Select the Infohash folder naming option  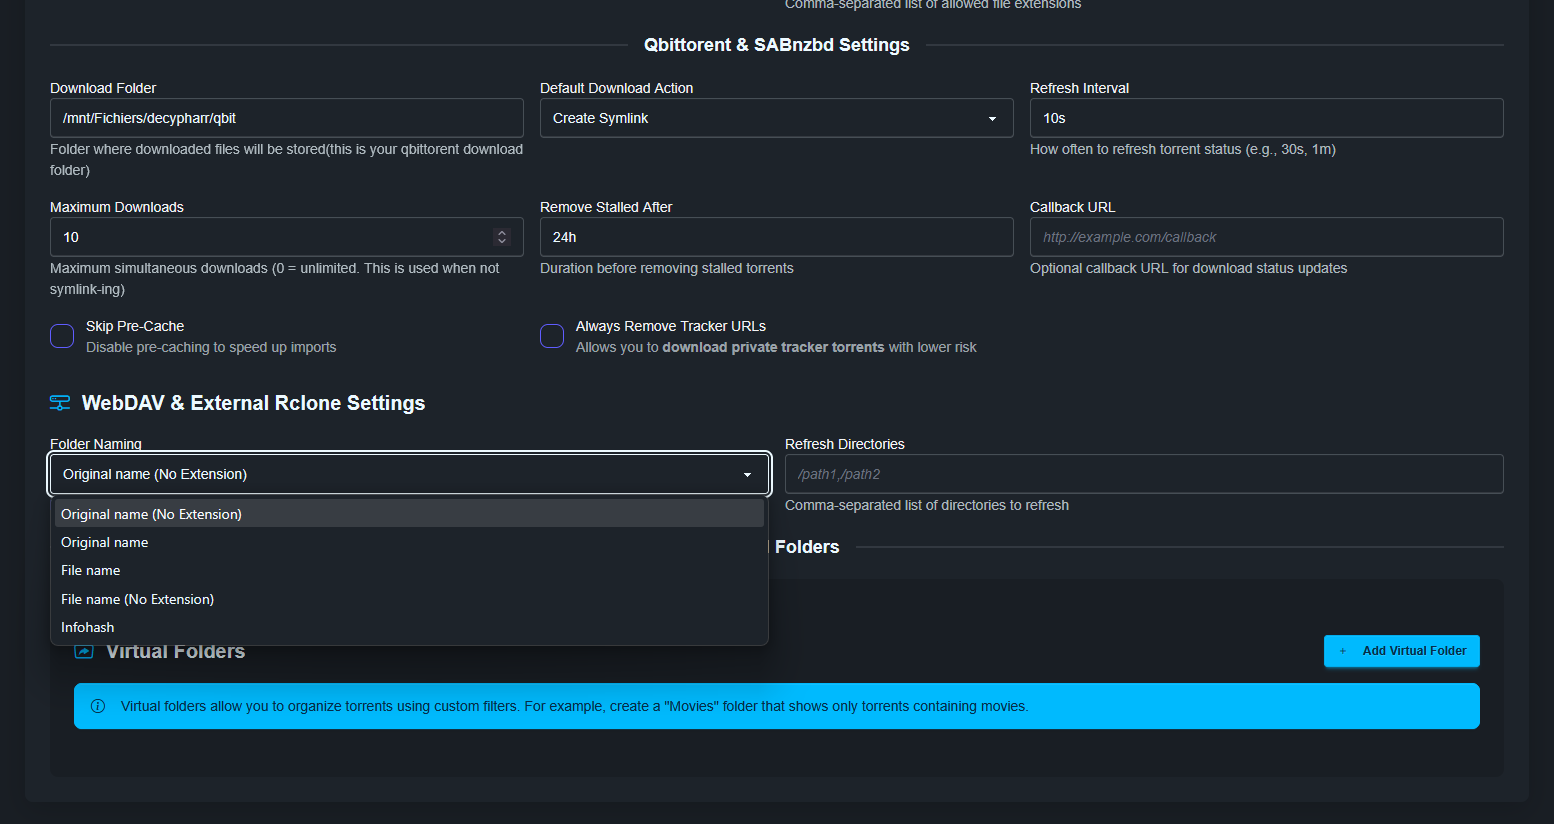pyautogui.click(x=88, y=627)
